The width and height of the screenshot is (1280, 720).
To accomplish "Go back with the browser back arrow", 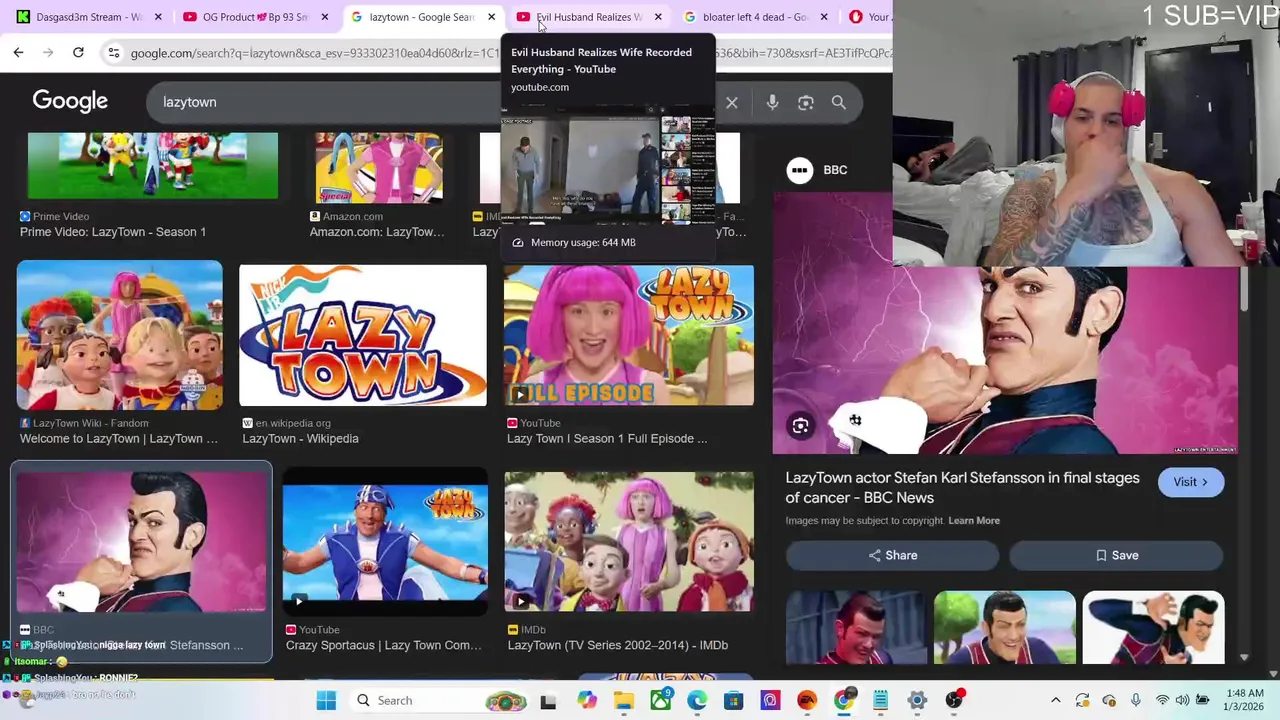I will [18, 52].
